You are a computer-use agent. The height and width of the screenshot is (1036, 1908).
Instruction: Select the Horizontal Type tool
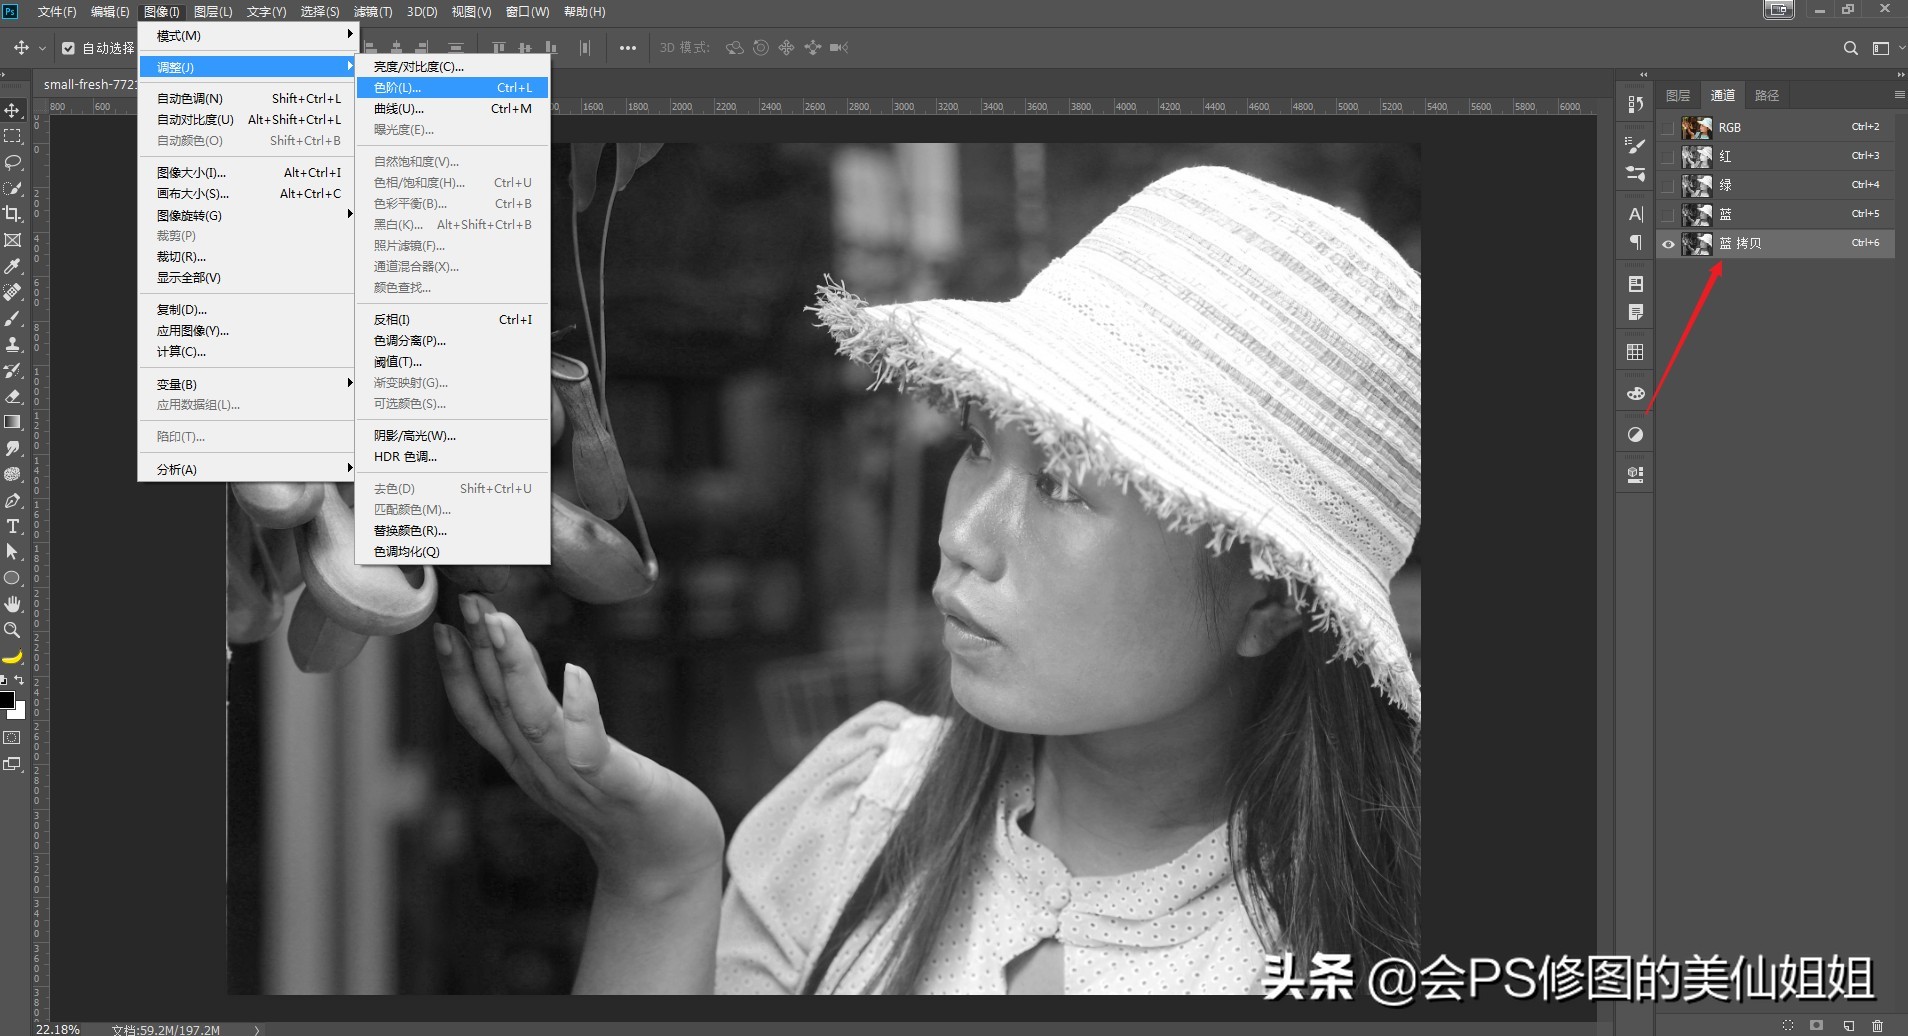coord(13,527)
